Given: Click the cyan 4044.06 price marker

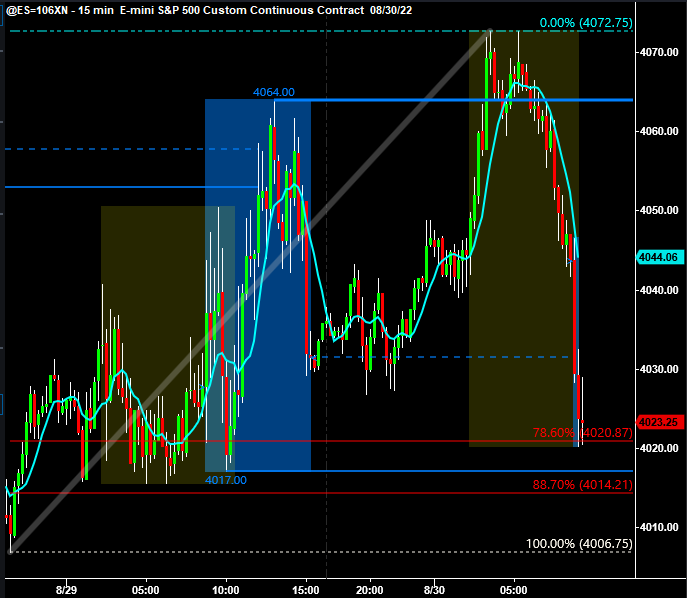Looking at the screenshot, I should (x=659, y=257).
